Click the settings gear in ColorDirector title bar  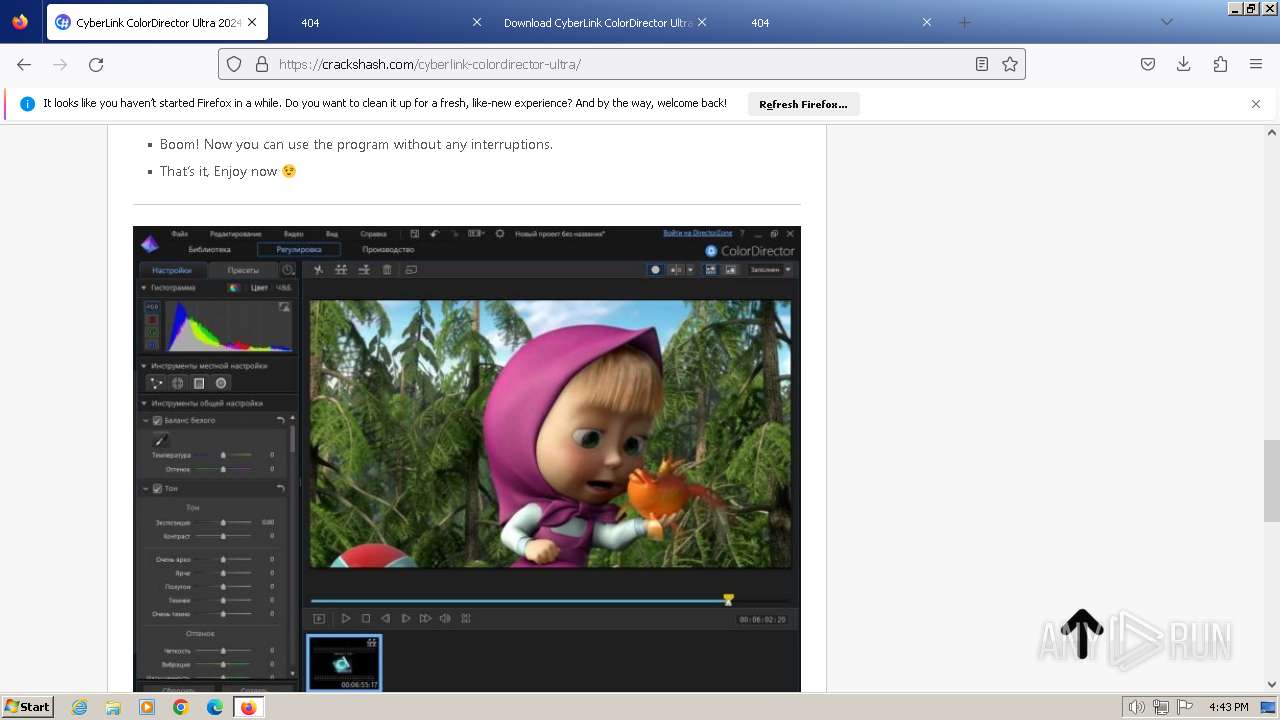coord(500,233)
